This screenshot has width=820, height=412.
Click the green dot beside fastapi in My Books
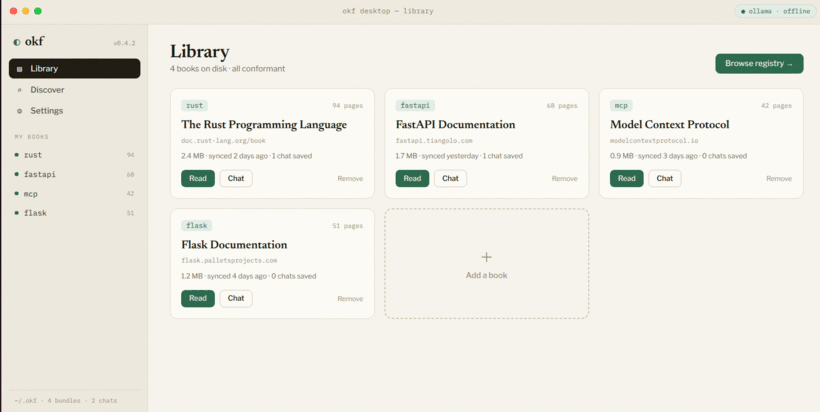pyautogui.click(x=17, y=174)
